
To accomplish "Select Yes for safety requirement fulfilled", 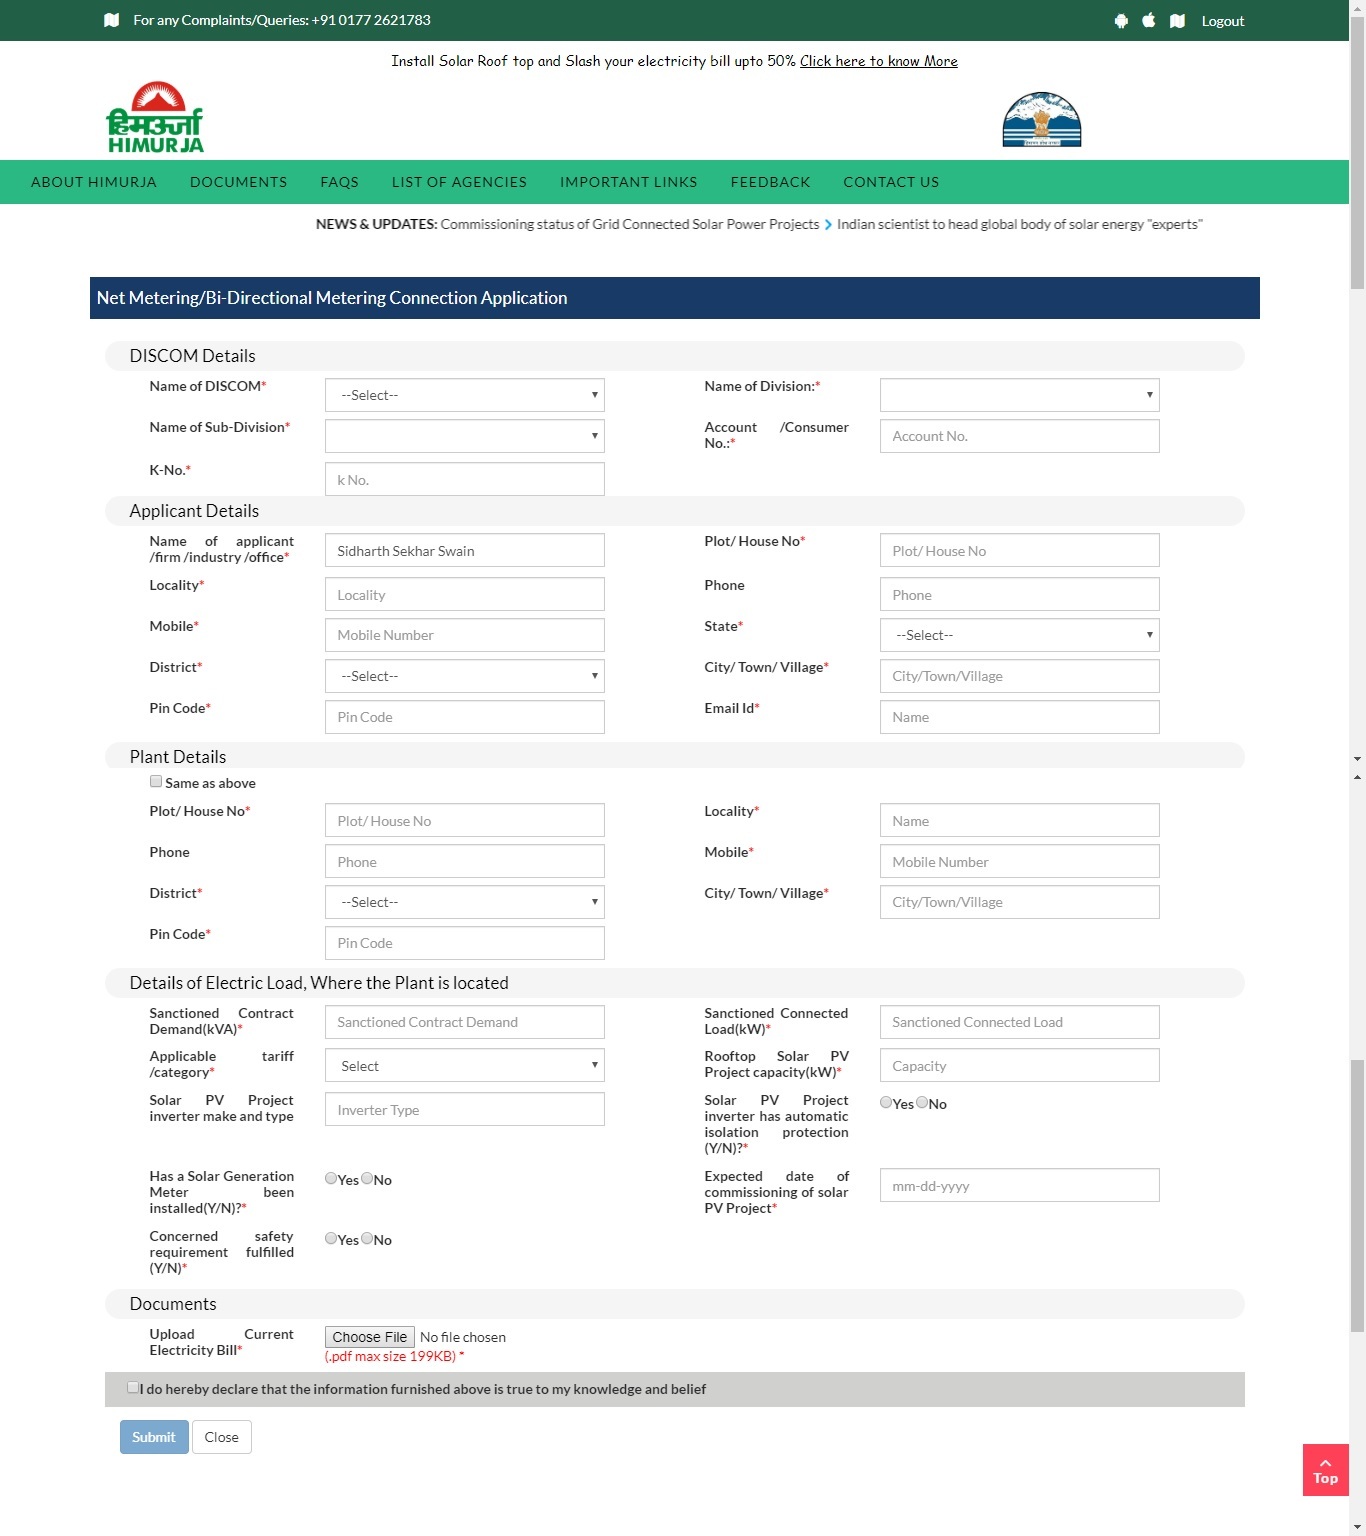I will (331, 1239).
